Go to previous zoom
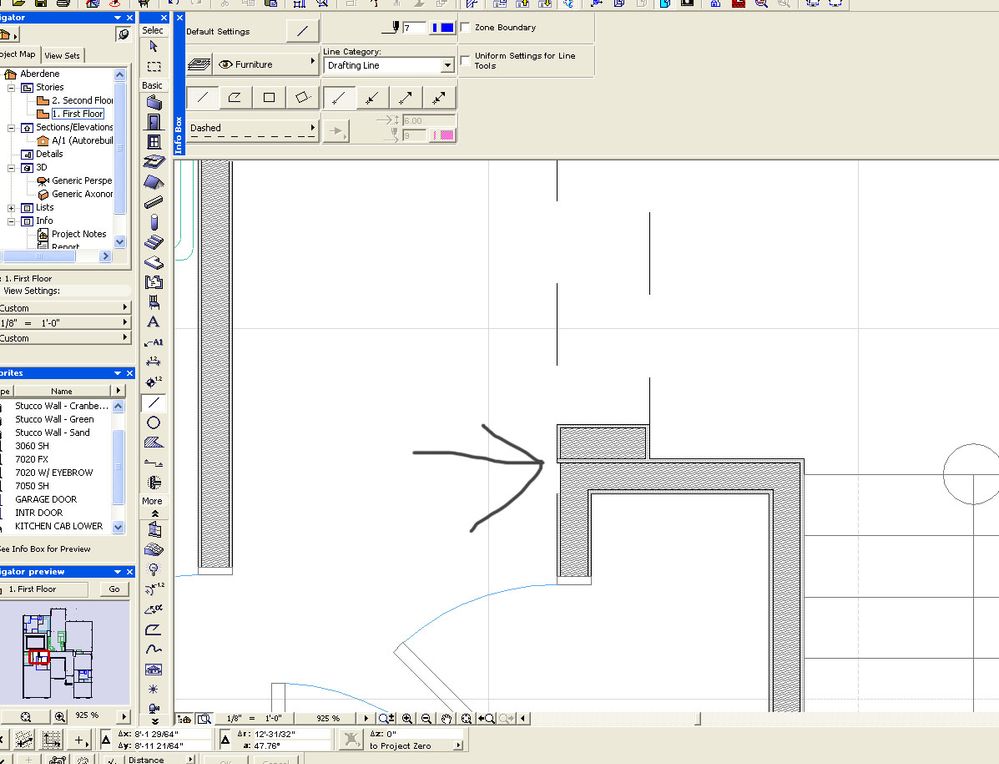This screenshot has width=999, height=764. click(x=487, y=719)
